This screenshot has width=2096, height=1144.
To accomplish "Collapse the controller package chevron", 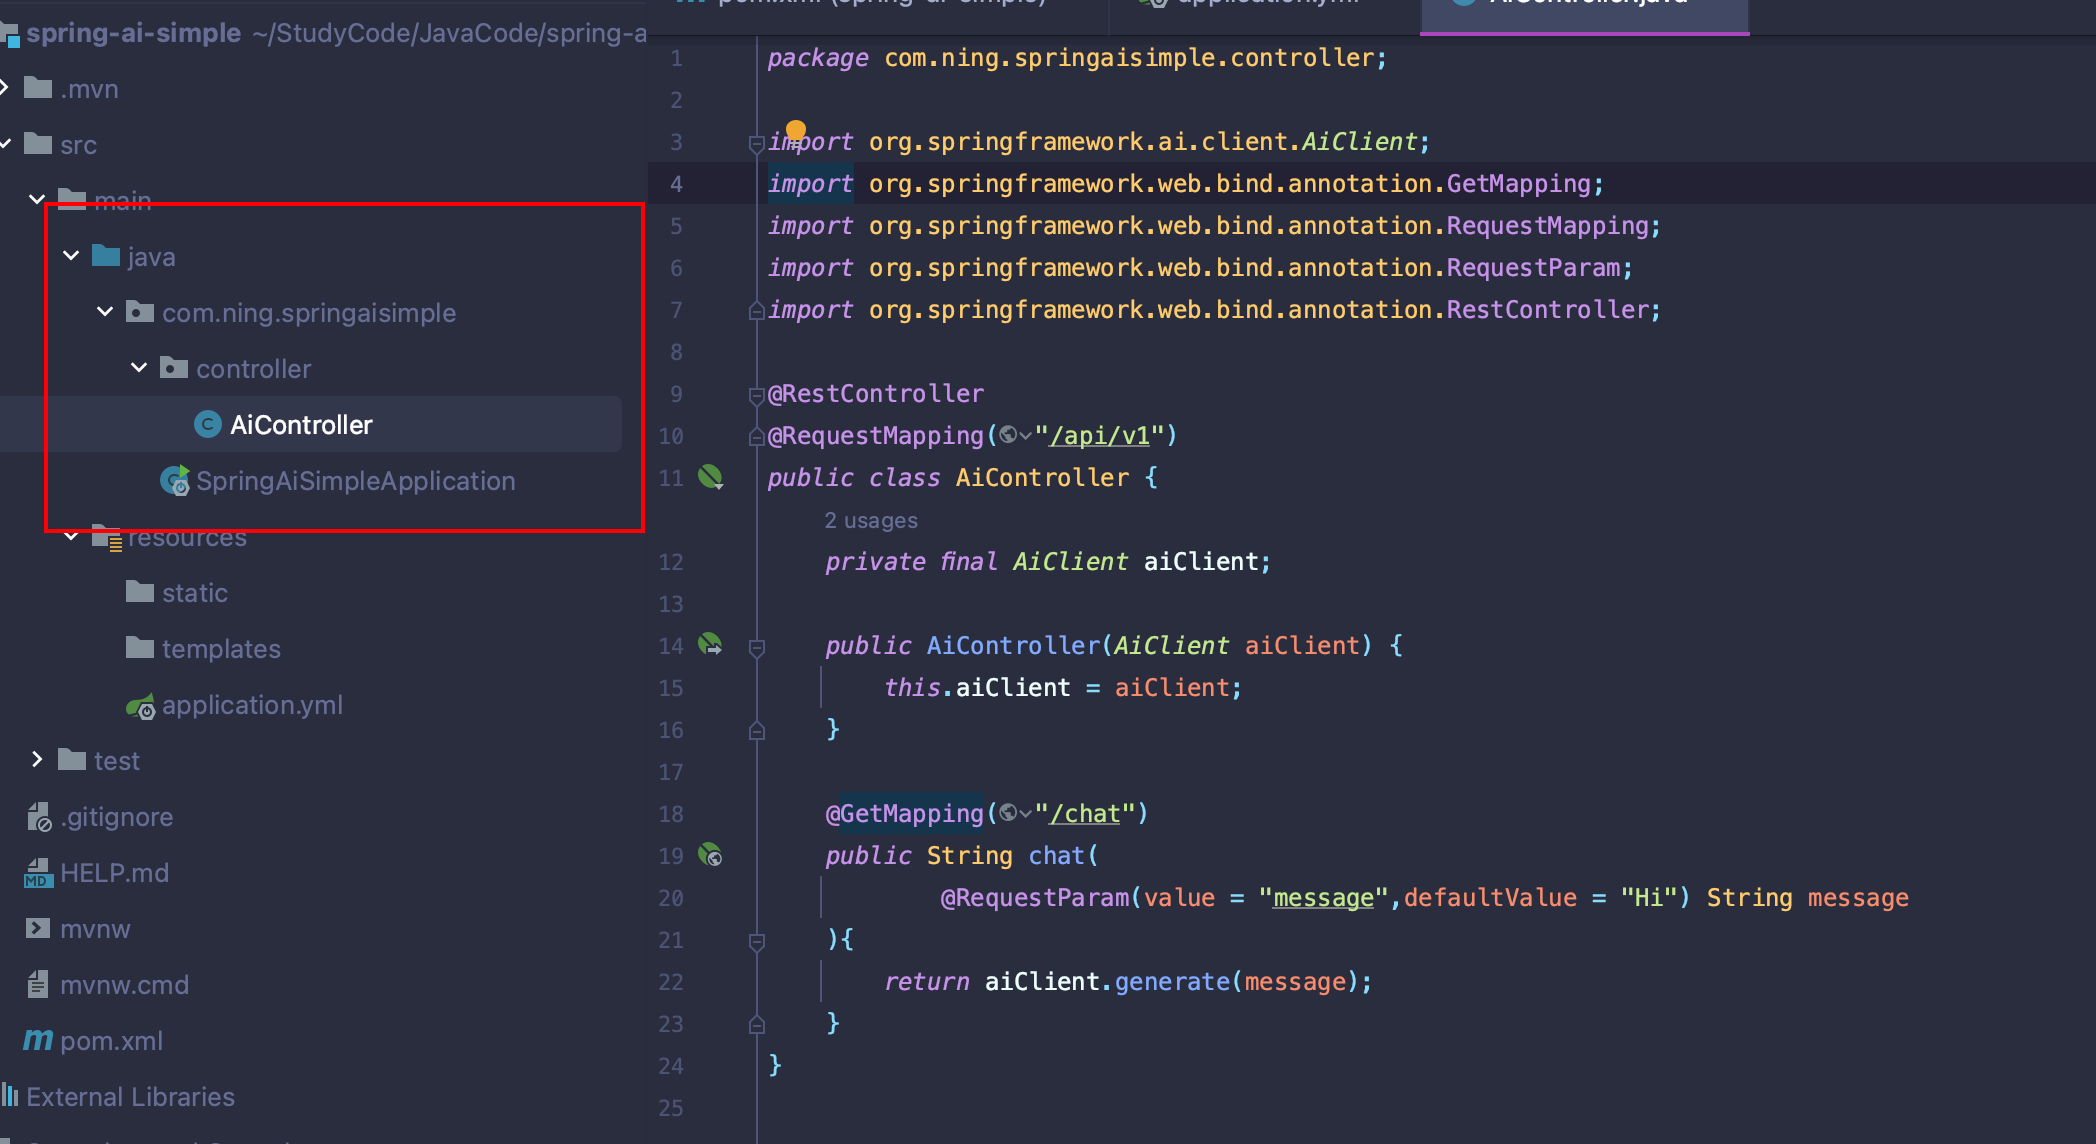I will (x=139, y=368).
